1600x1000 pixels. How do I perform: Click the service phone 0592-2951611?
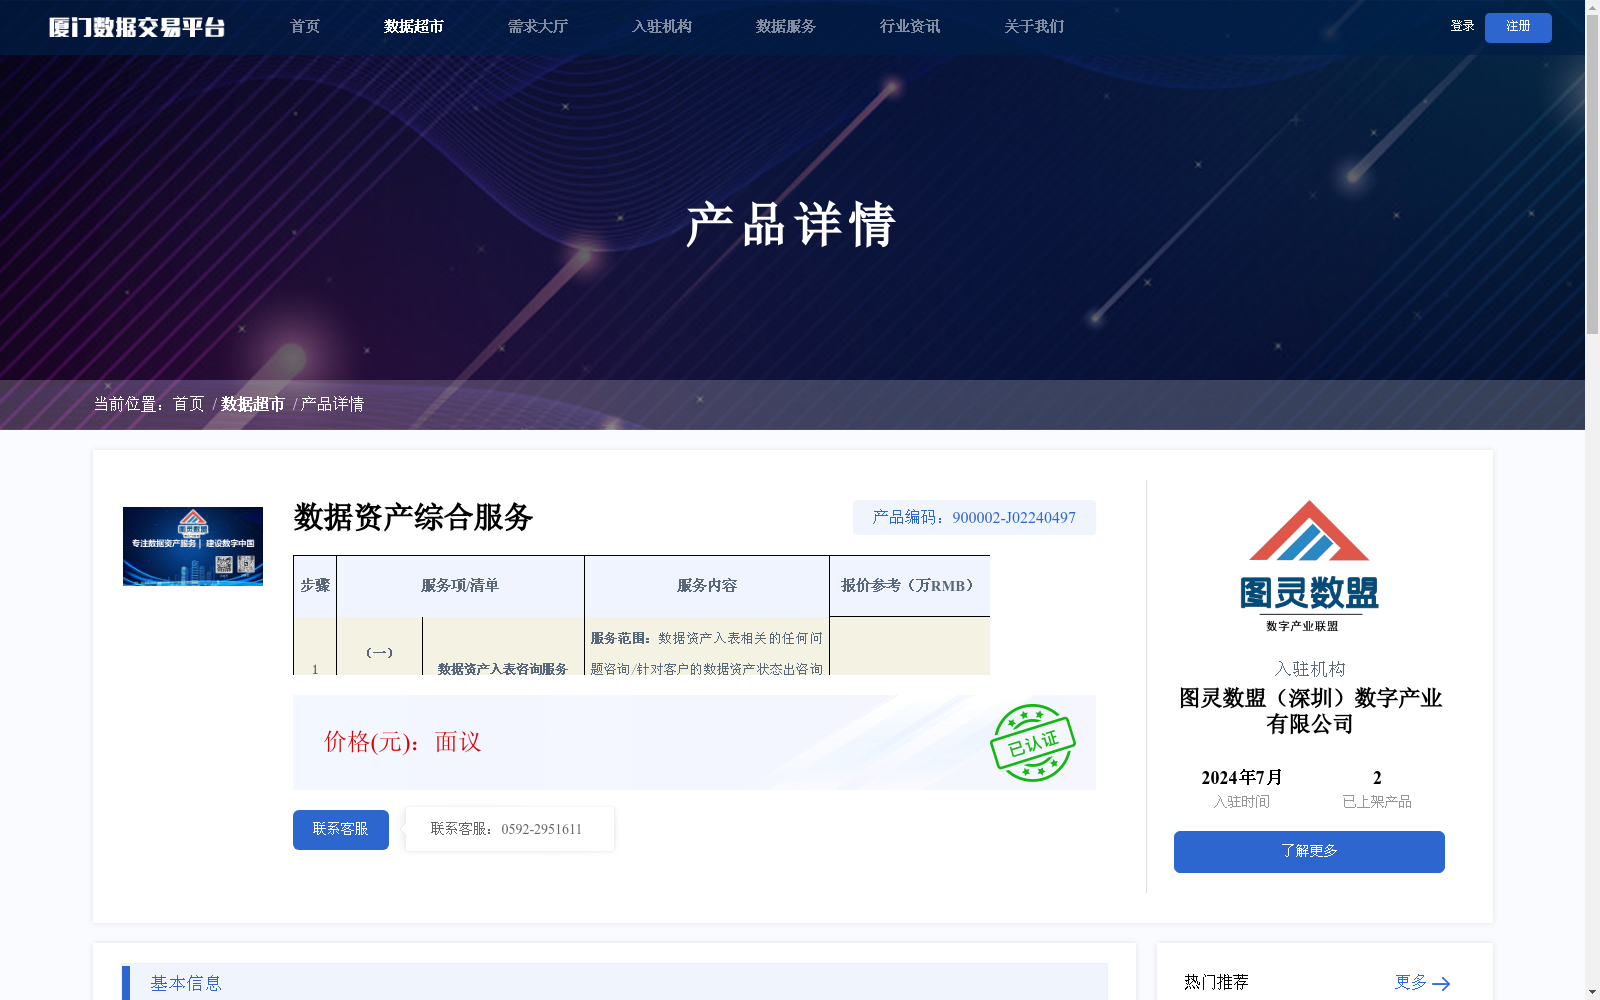coord(541,829)
